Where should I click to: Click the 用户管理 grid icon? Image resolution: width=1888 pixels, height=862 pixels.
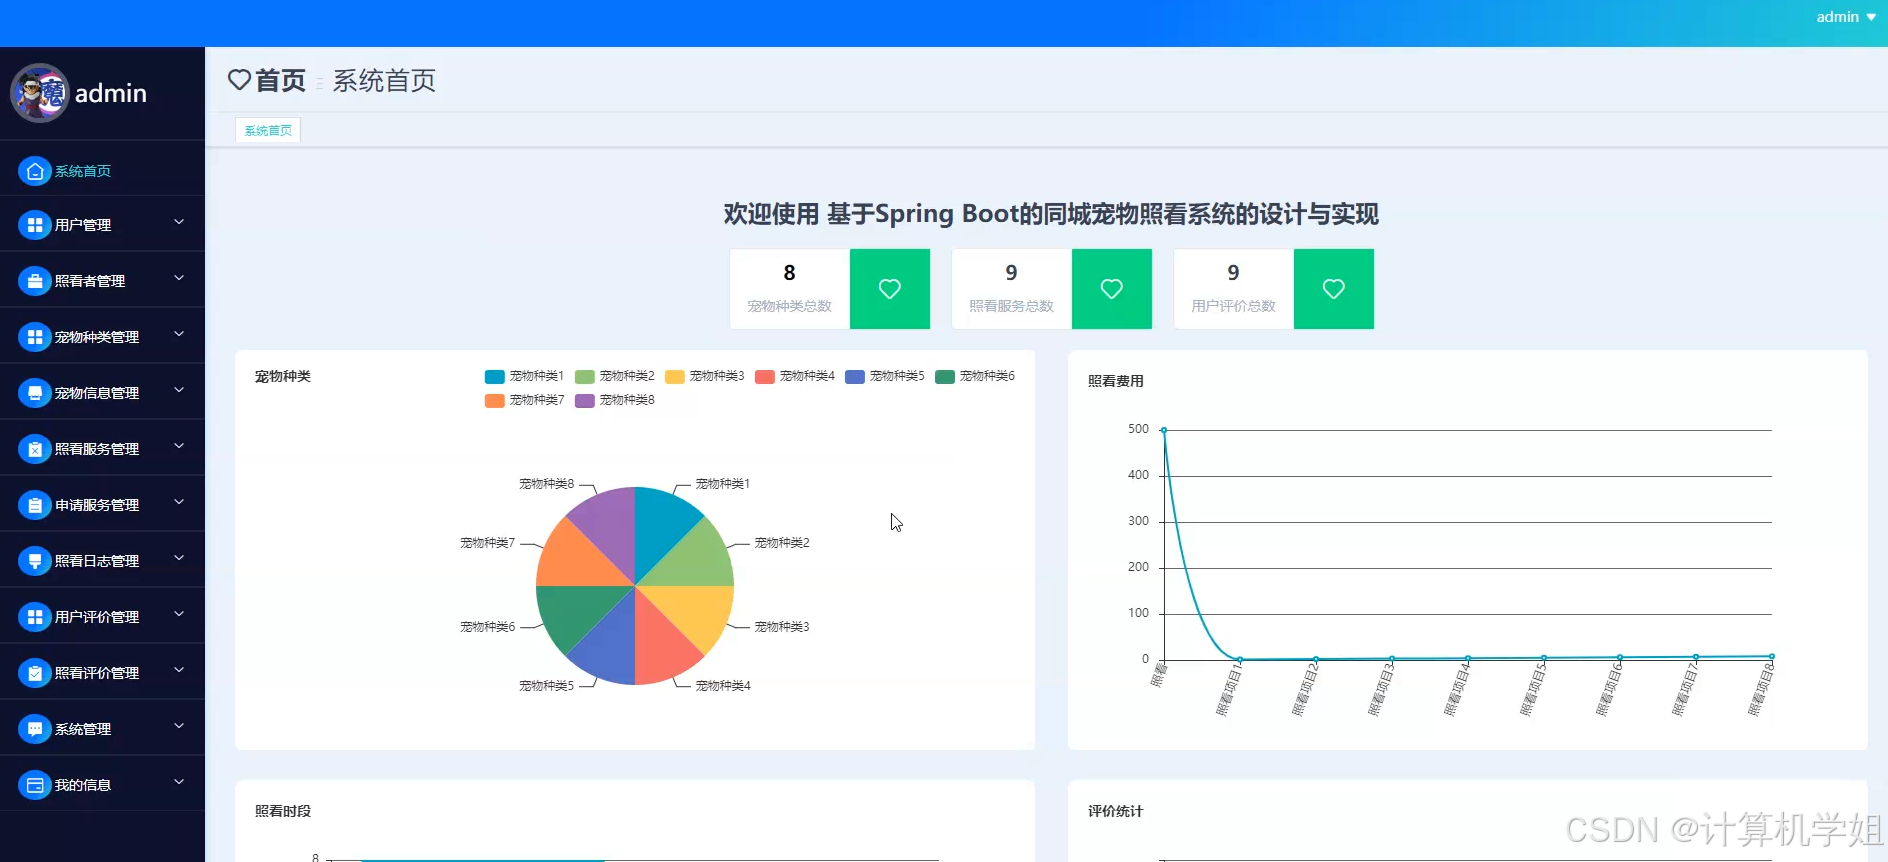pos(35,225)
